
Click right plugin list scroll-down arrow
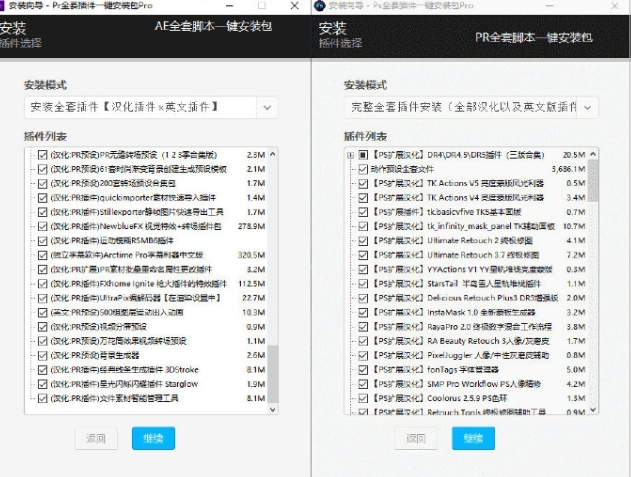pyautogui.click(x=593, y=409)
